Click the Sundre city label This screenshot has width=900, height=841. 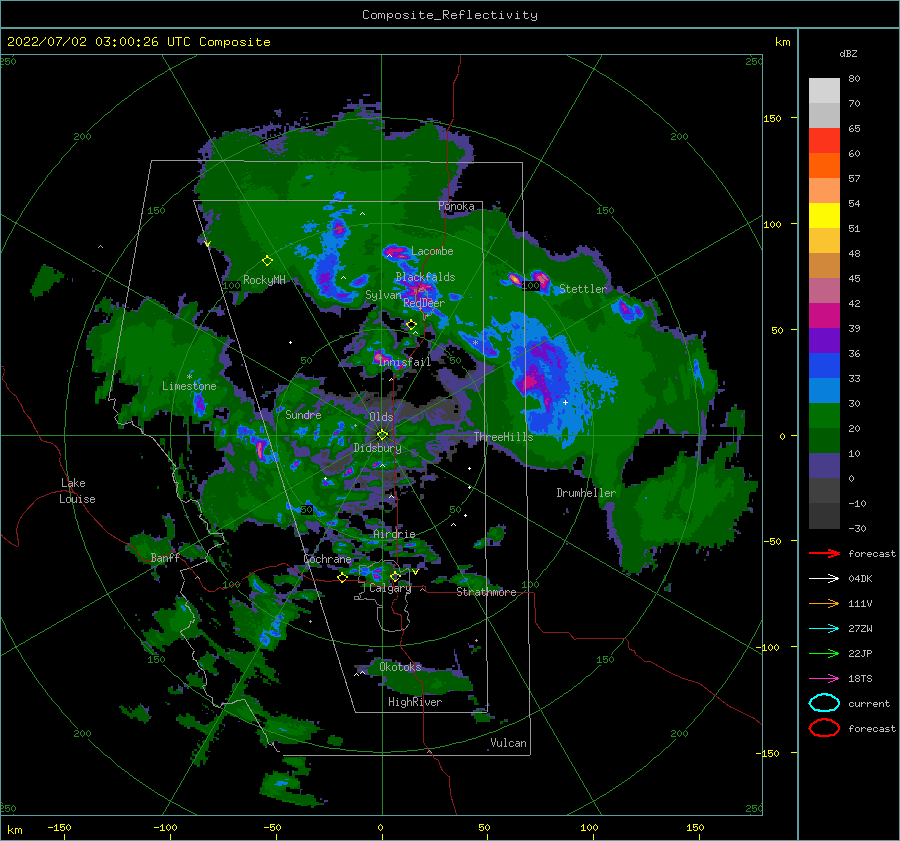point(303,414)
